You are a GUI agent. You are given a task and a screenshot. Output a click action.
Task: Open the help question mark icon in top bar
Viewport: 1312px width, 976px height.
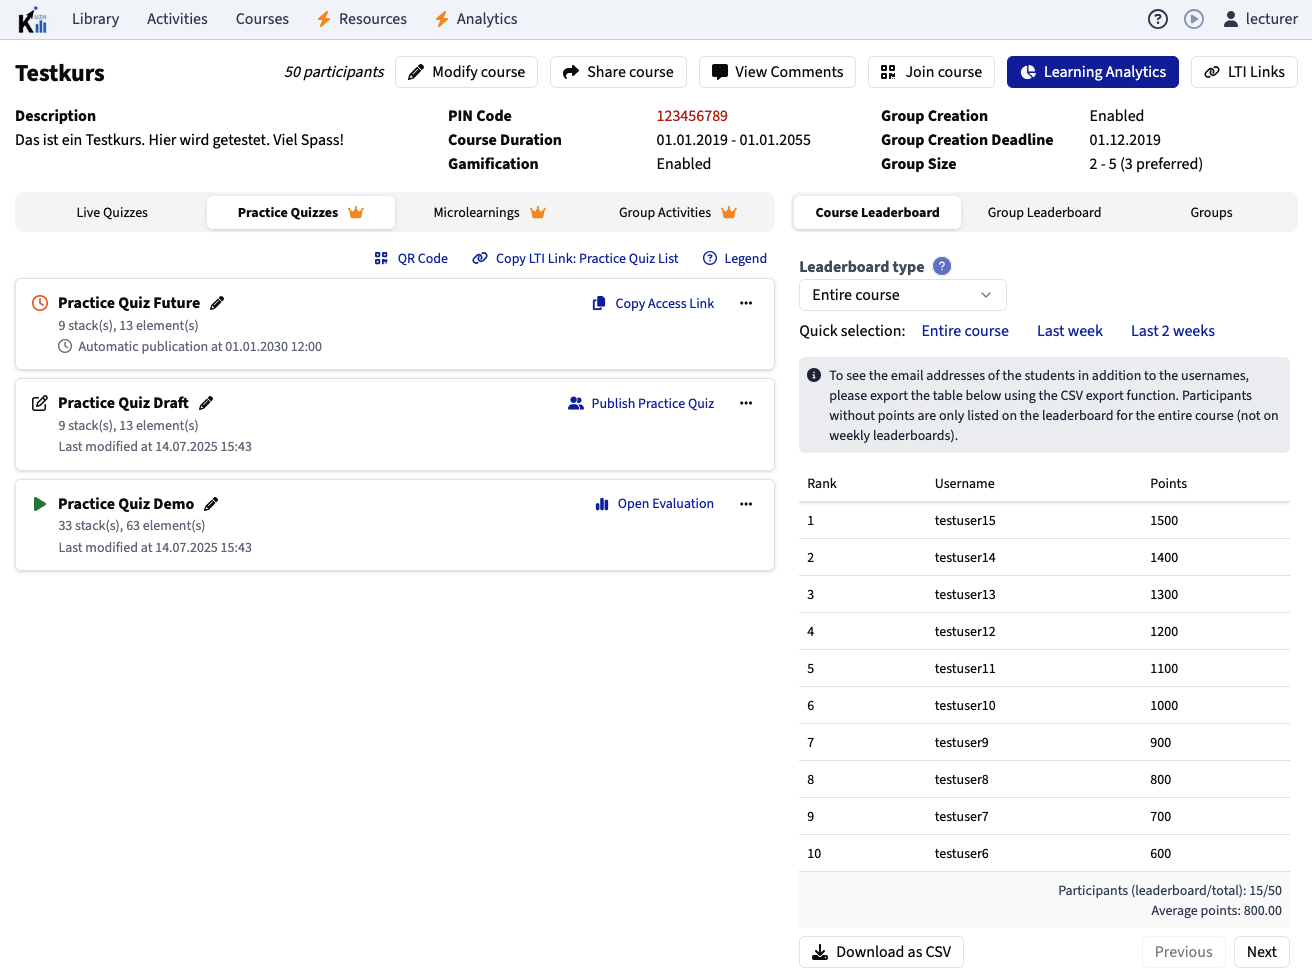pyautogui.click(x=1157, y=19)
